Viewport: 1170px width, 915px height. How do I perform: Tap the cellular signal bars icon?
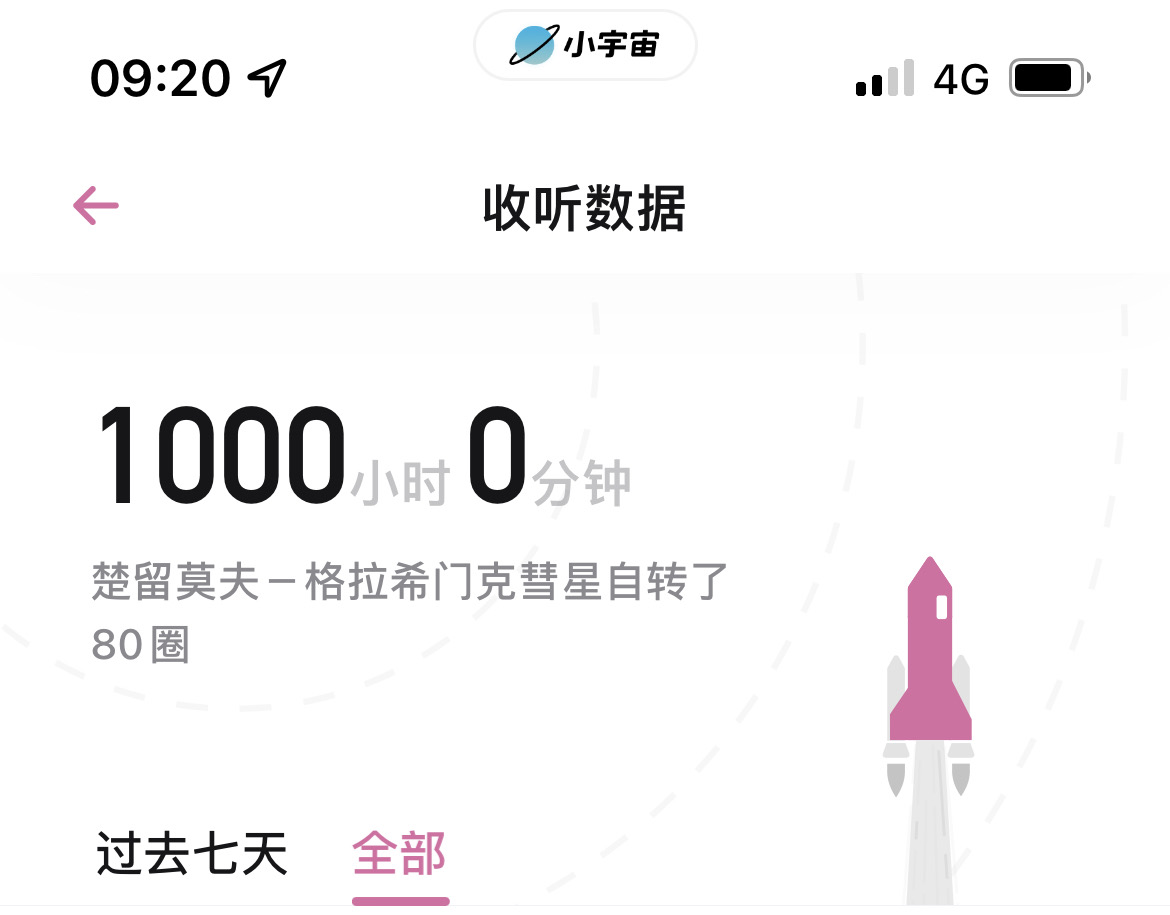(x=885, y=78)
